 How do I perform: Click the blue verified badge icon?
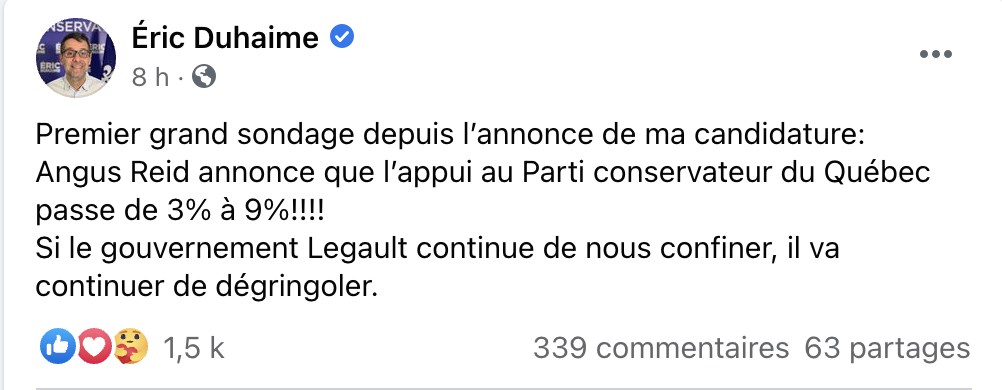[x=342, y=37]
